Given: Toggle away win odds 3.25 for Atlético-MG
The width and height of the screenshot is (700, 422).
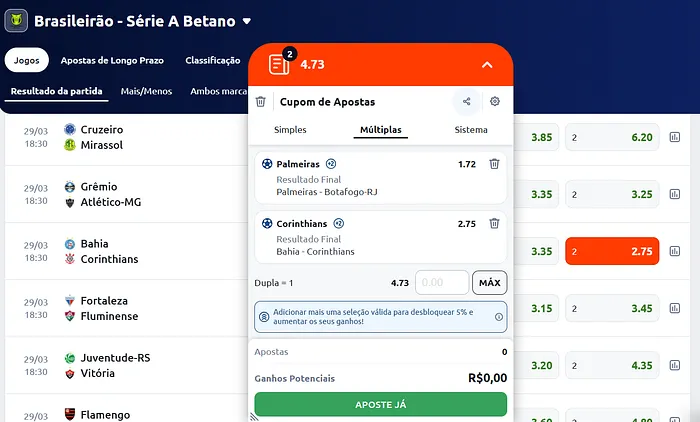Looking at the screenshot, I should pos(612,195).
